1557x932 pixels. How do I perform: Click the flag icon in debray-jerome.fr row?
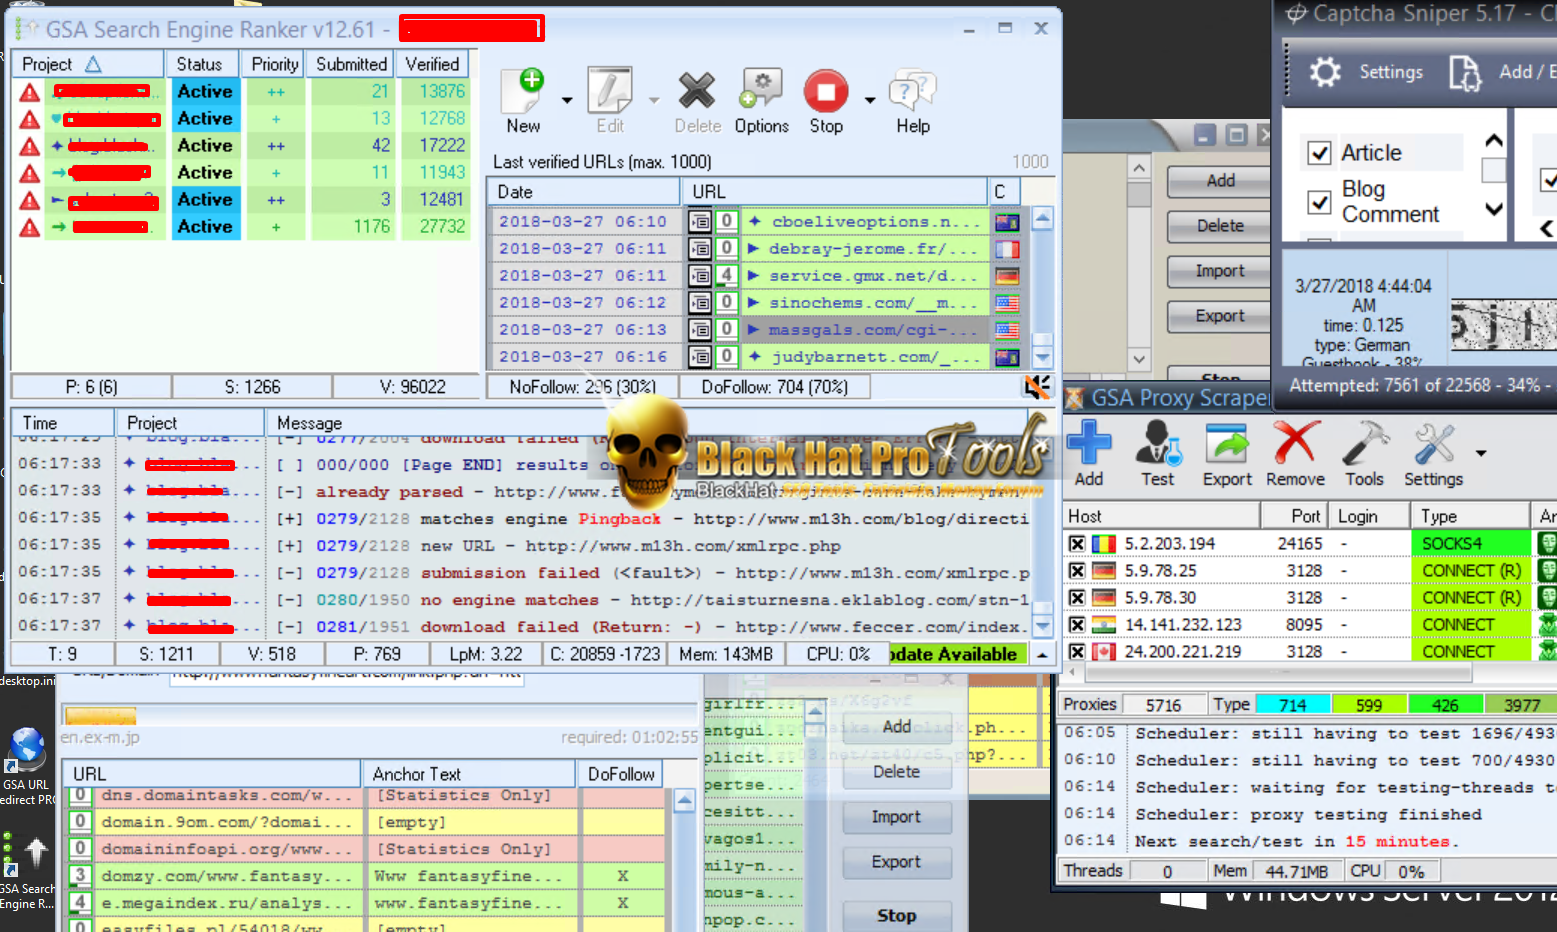(x=1007, y=249)
